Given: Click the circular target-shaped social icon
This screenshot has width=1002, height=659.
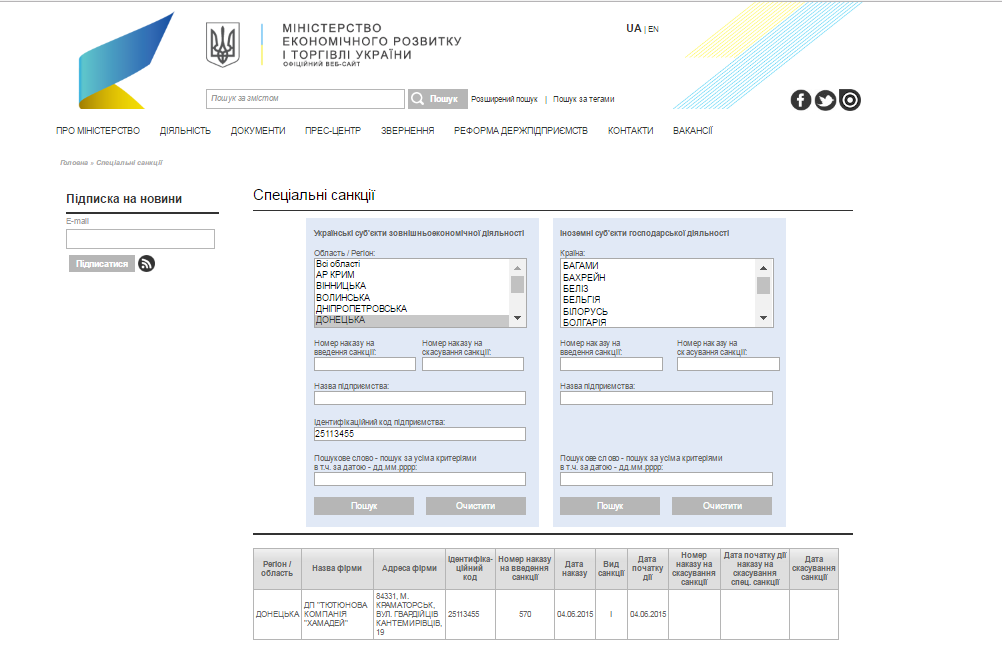Looking at the screenshot, I should 850,100.
